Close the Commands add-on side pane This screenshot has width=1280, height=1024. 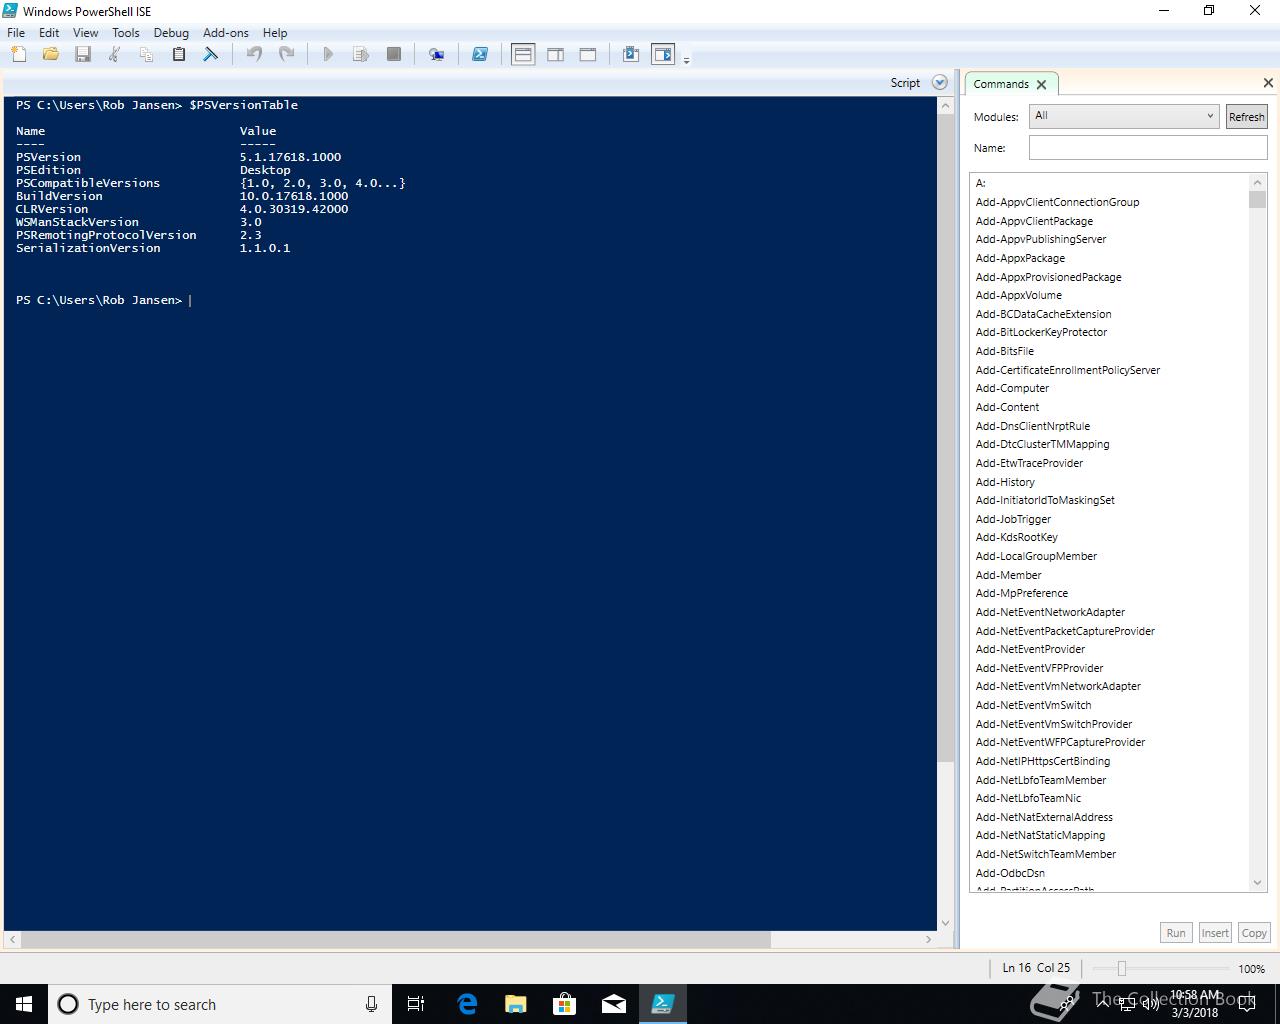(x=1268, y=83)
